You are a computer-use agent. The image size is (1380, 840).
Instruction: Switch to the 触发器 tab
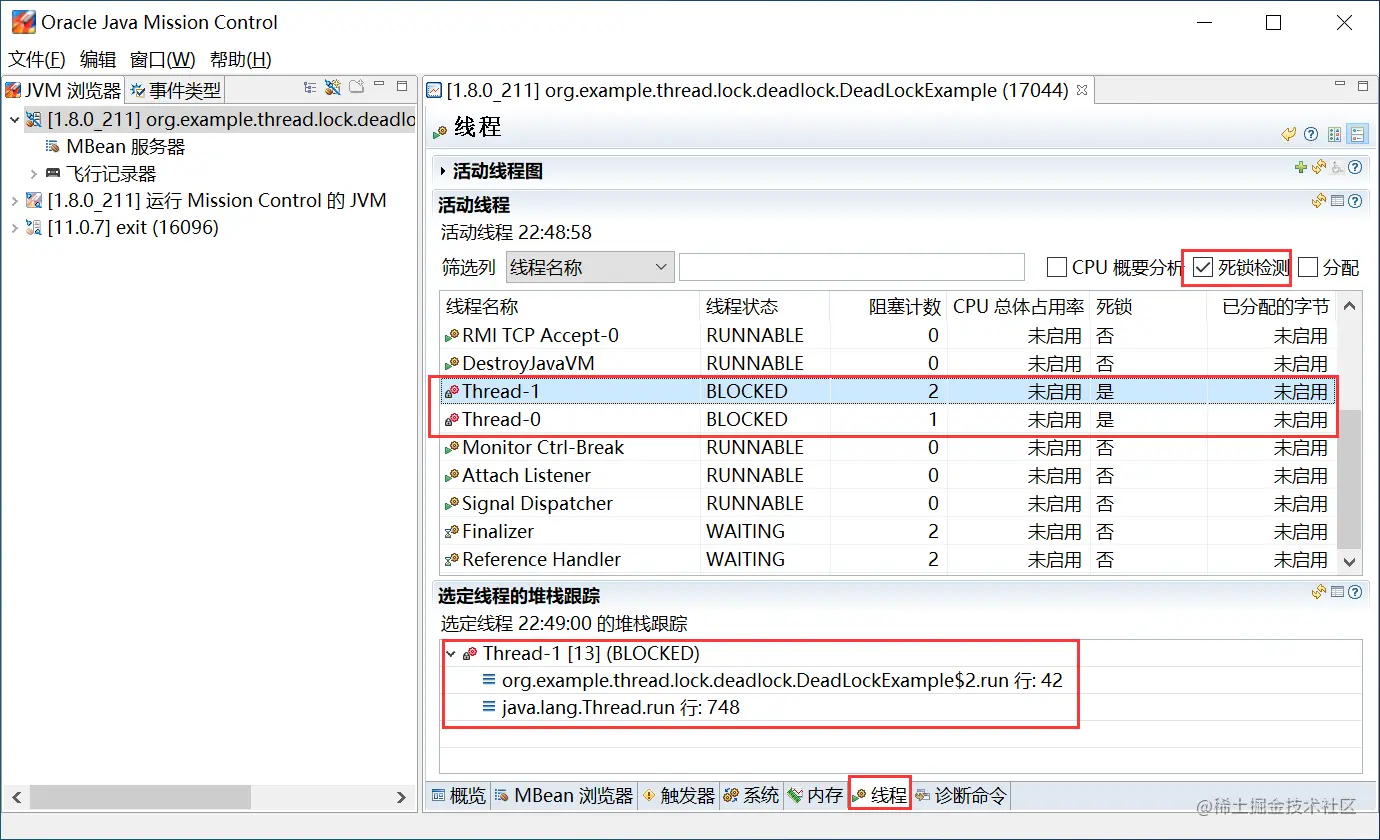point(678,796)
